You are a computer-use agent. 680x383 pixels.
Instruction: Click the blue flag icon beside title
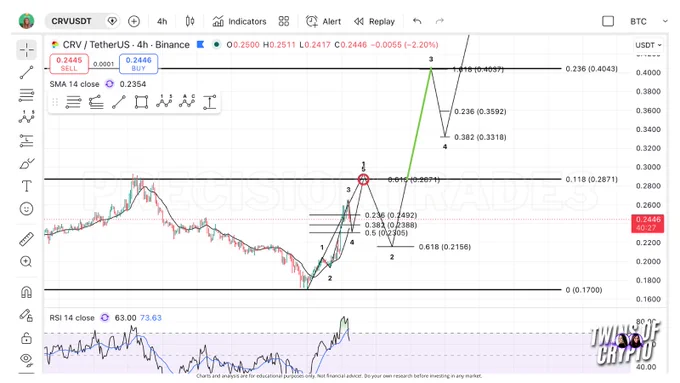click(200, 44)
